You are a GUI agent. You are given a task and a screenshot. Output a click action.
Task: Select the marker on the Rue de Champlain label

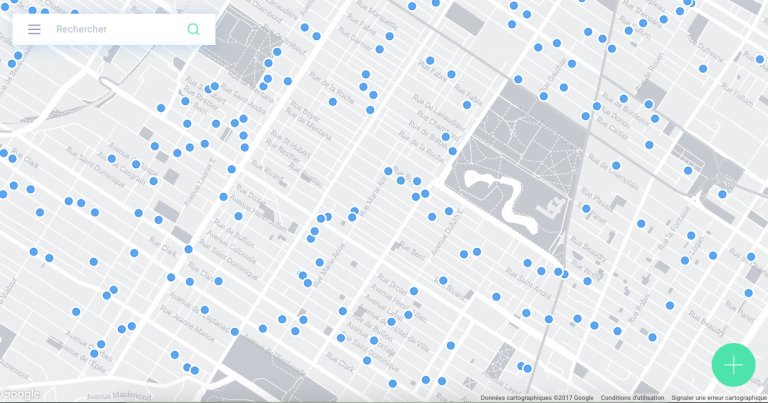coord(616,166)
